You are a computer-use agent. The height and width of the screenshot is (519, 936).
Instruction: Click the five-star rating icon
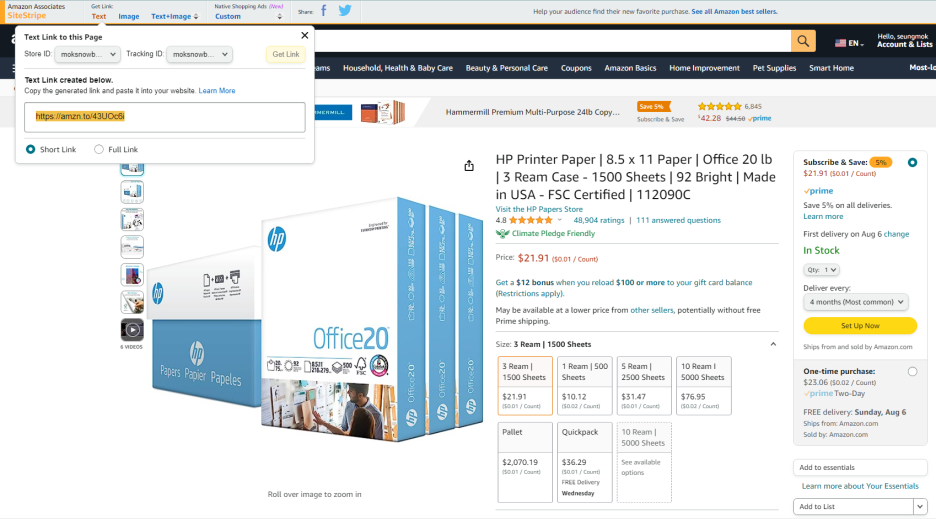(531, 220)
